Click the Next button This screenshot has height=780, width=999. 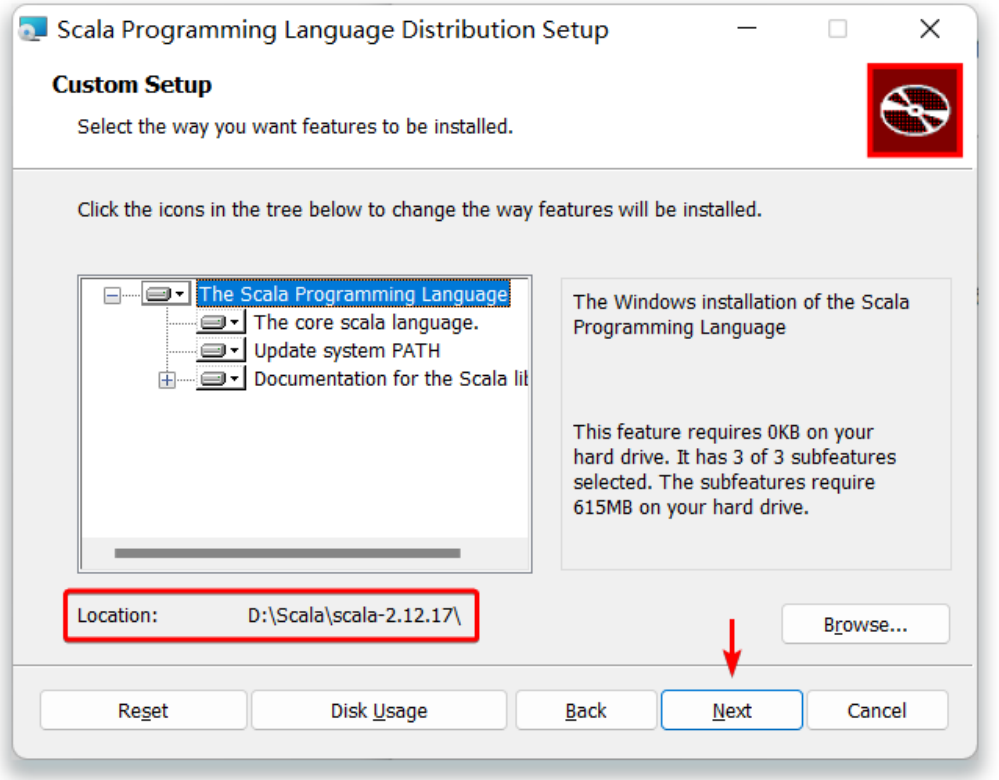pos(731,710)
